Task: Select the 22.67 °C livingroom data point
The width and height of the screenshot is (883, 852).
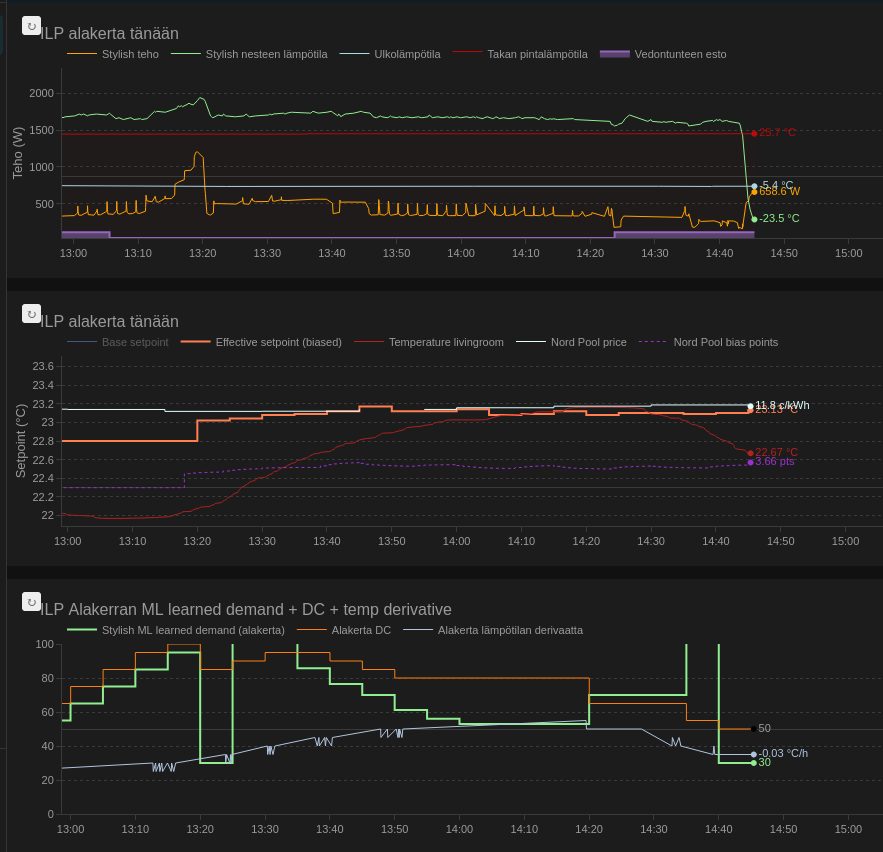Action: (x=750, y=453)
